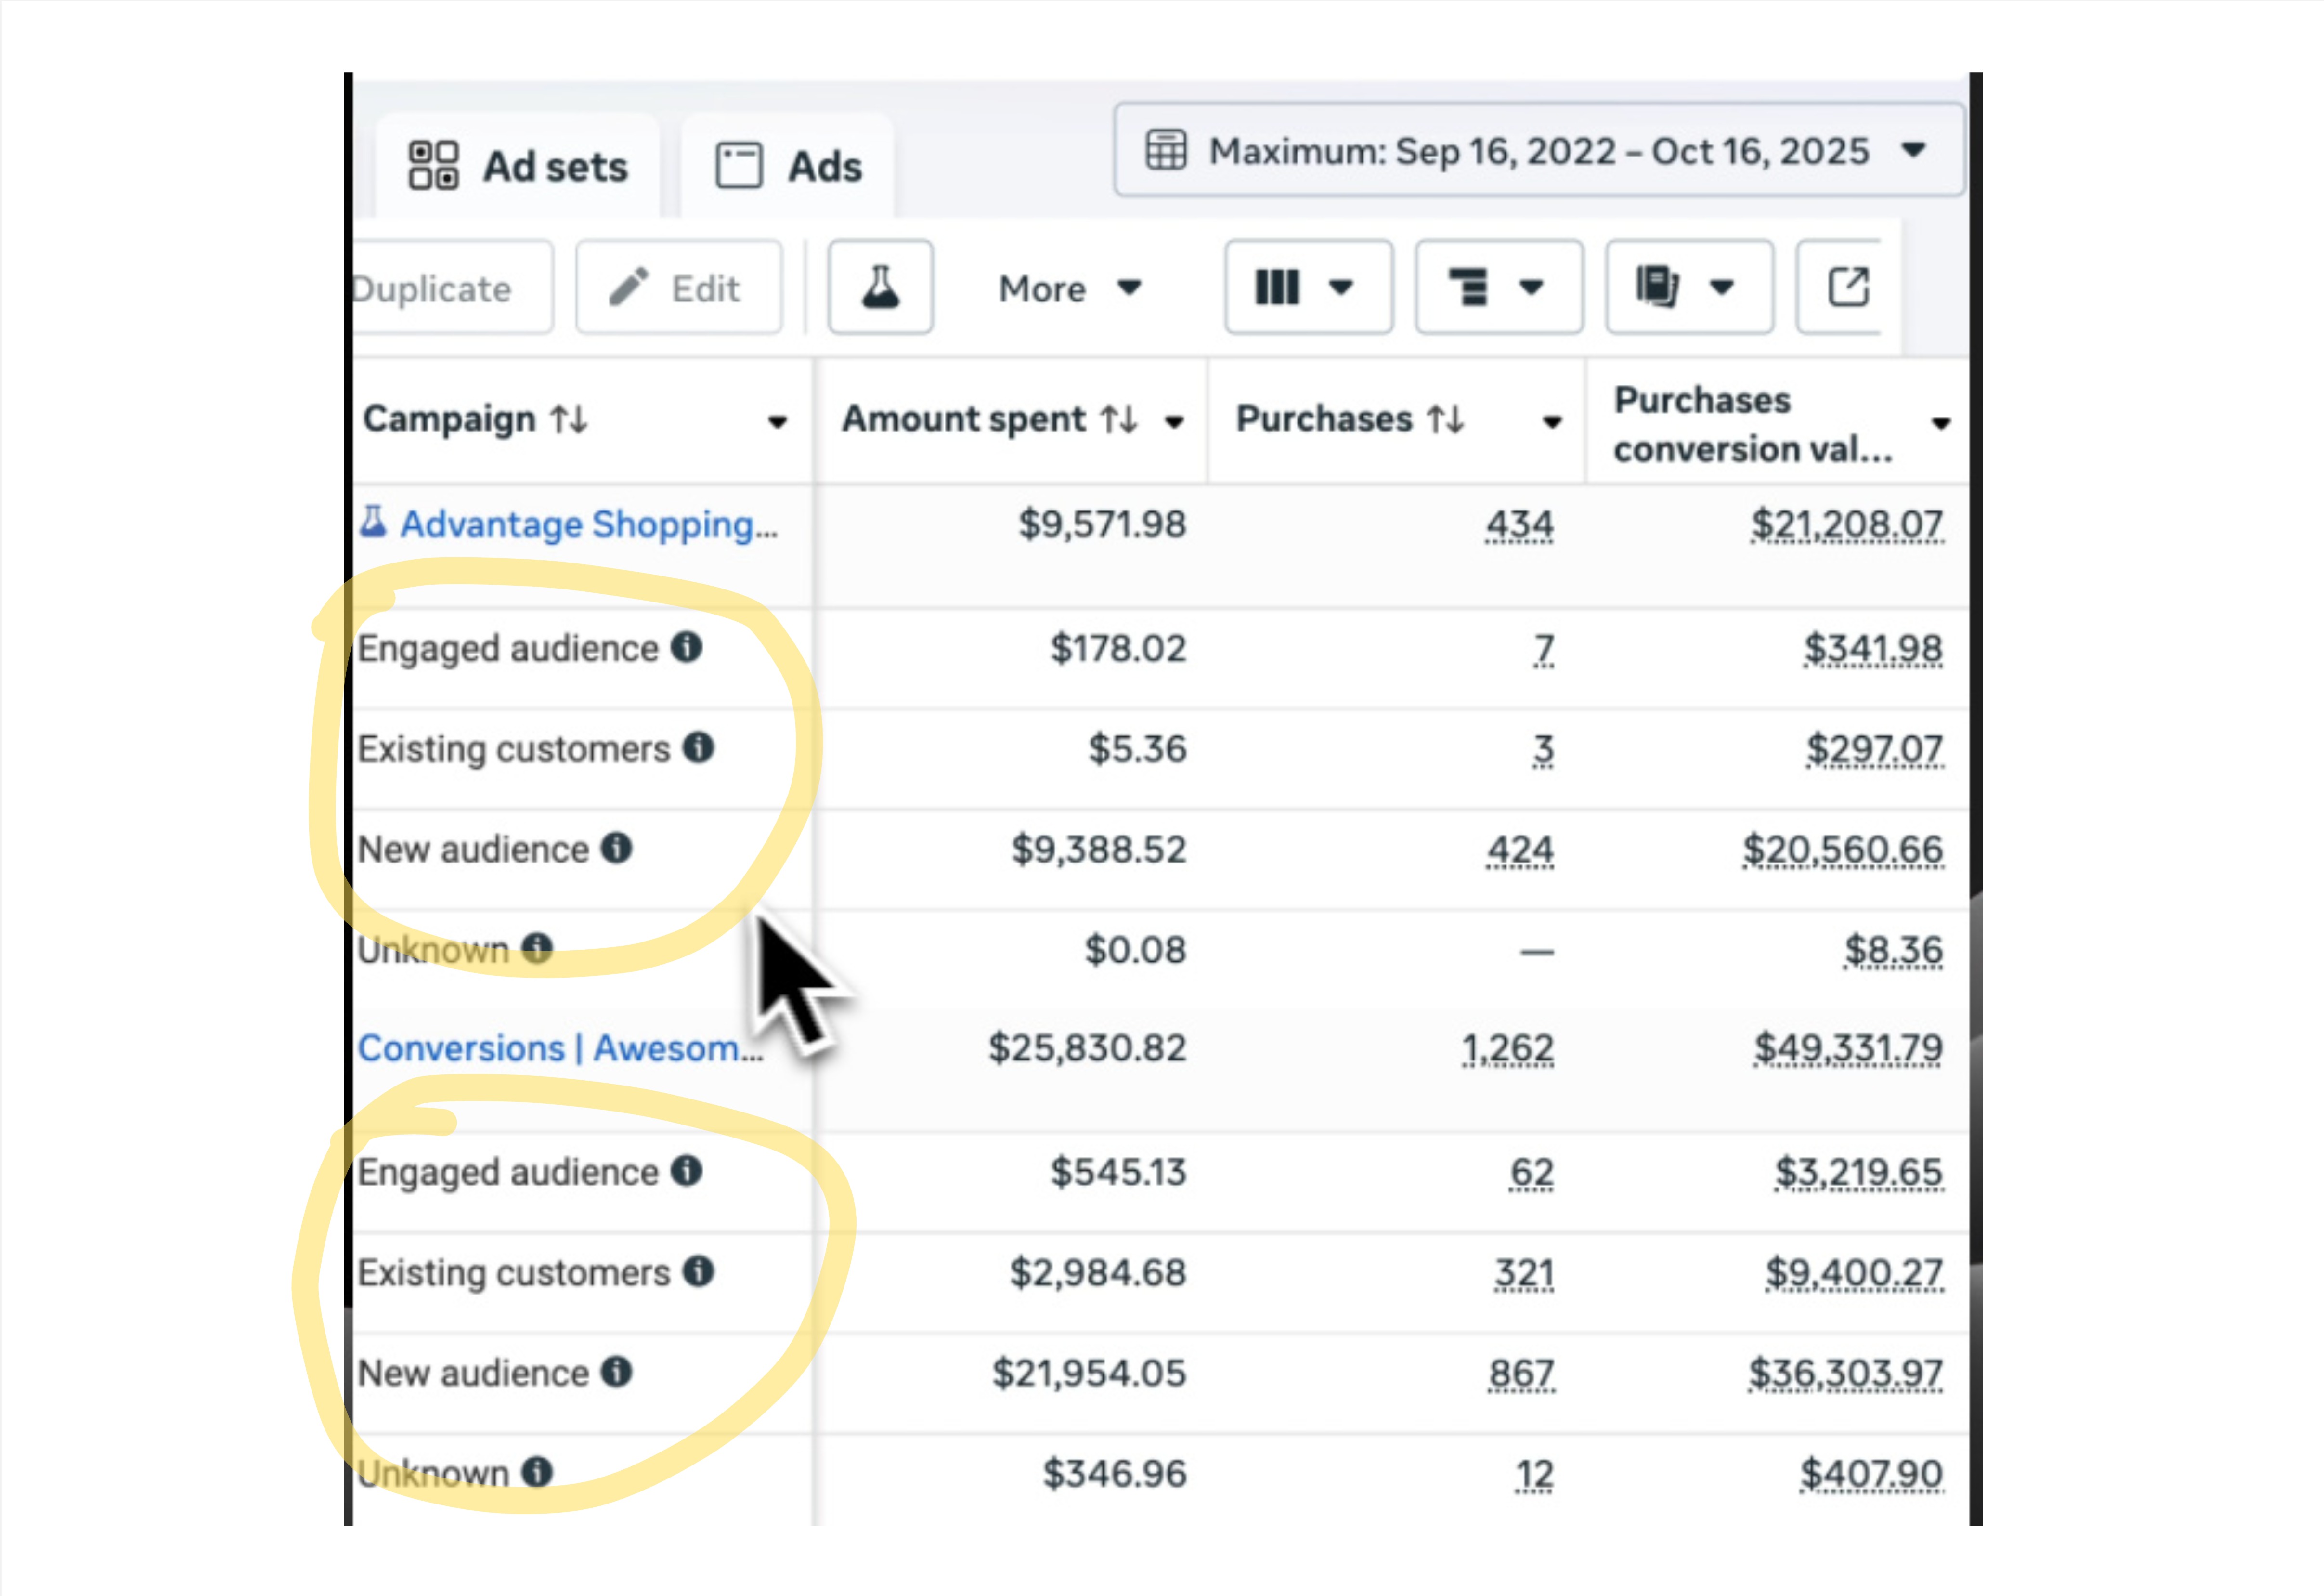Expand the More dropdown menu

tap(1069, 289)
